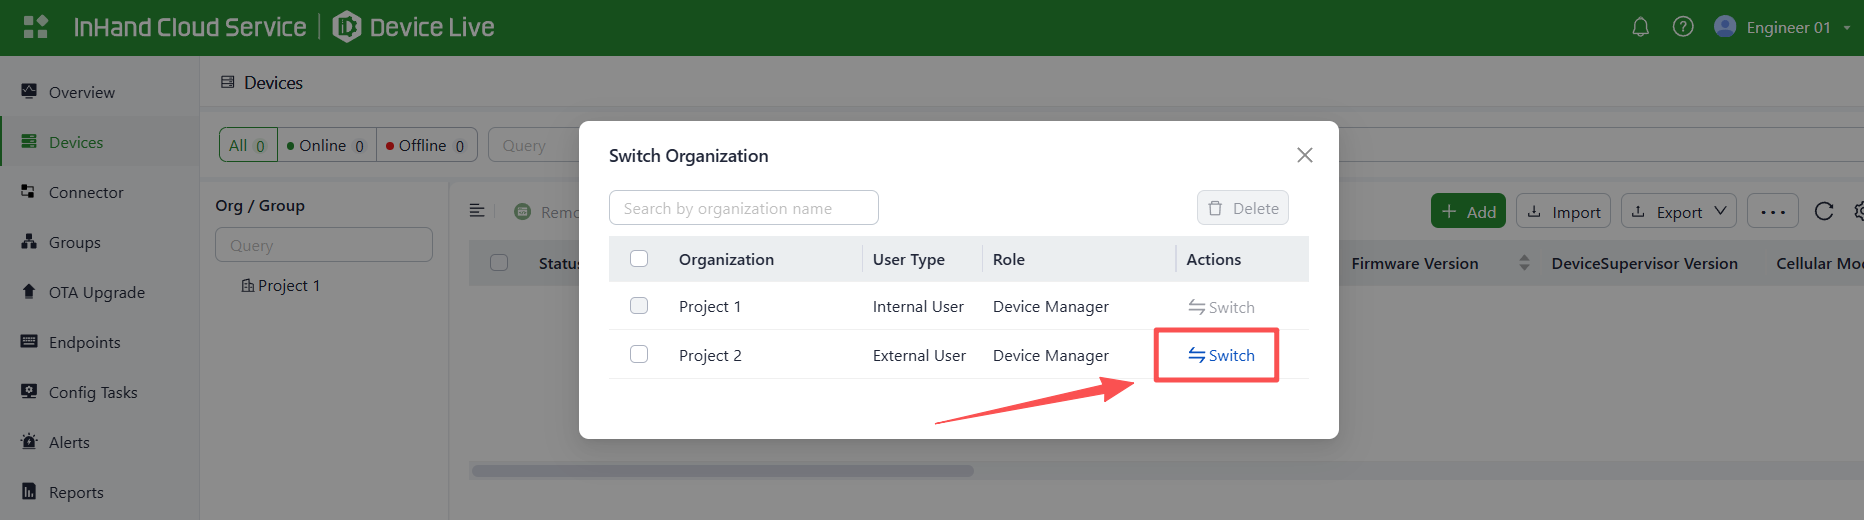
Task: Close the Switch Organization dialog
Action: [1304, 155]
